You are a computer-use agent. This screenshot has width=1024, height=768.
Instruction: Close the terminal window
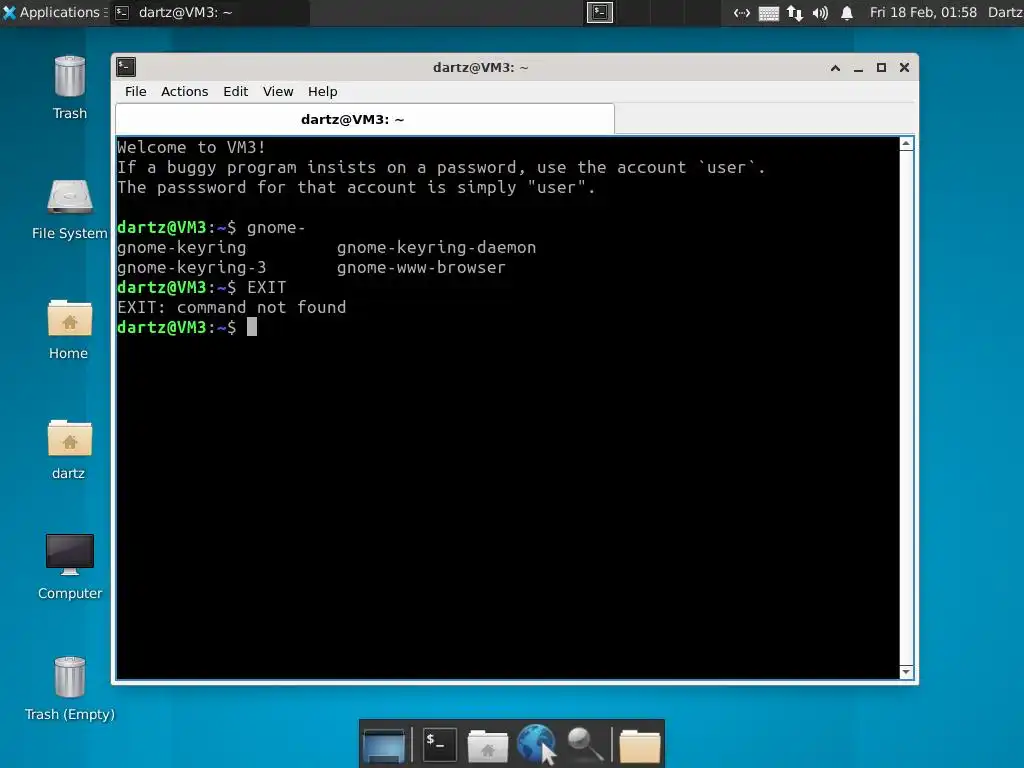point(904,68)
